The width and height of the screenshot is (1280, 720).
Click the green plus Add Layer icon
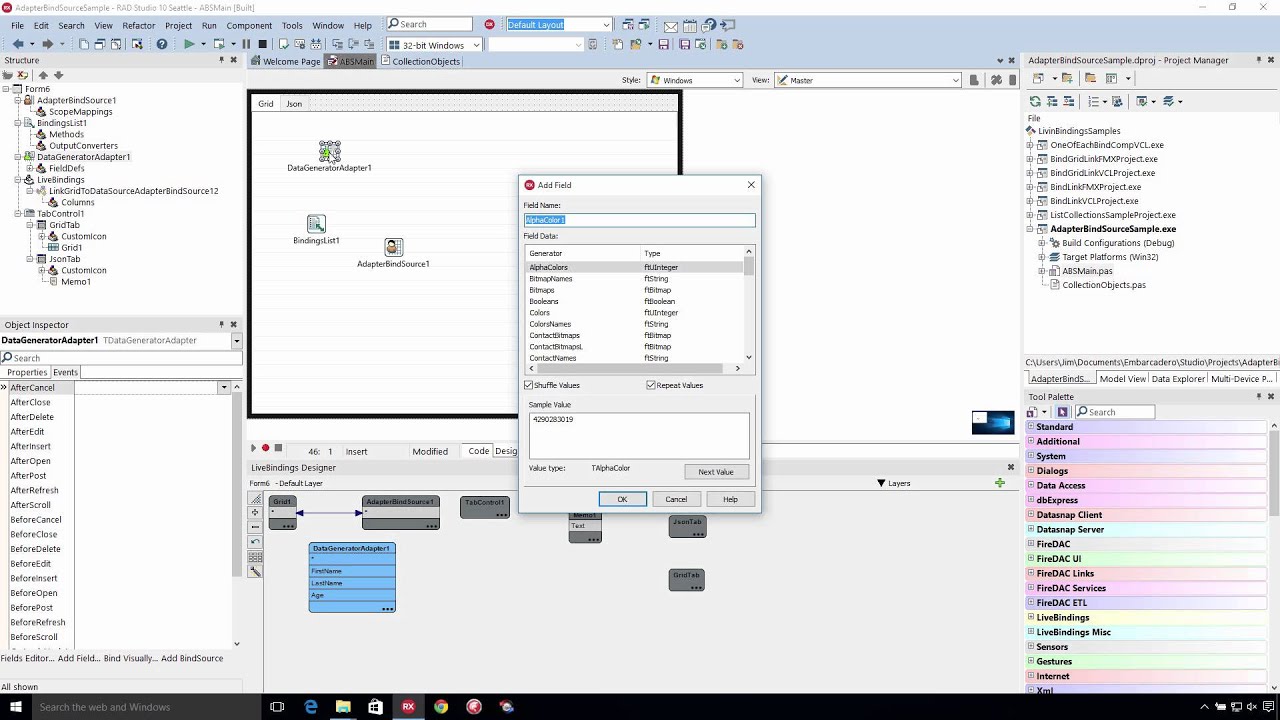(1000, 483)
